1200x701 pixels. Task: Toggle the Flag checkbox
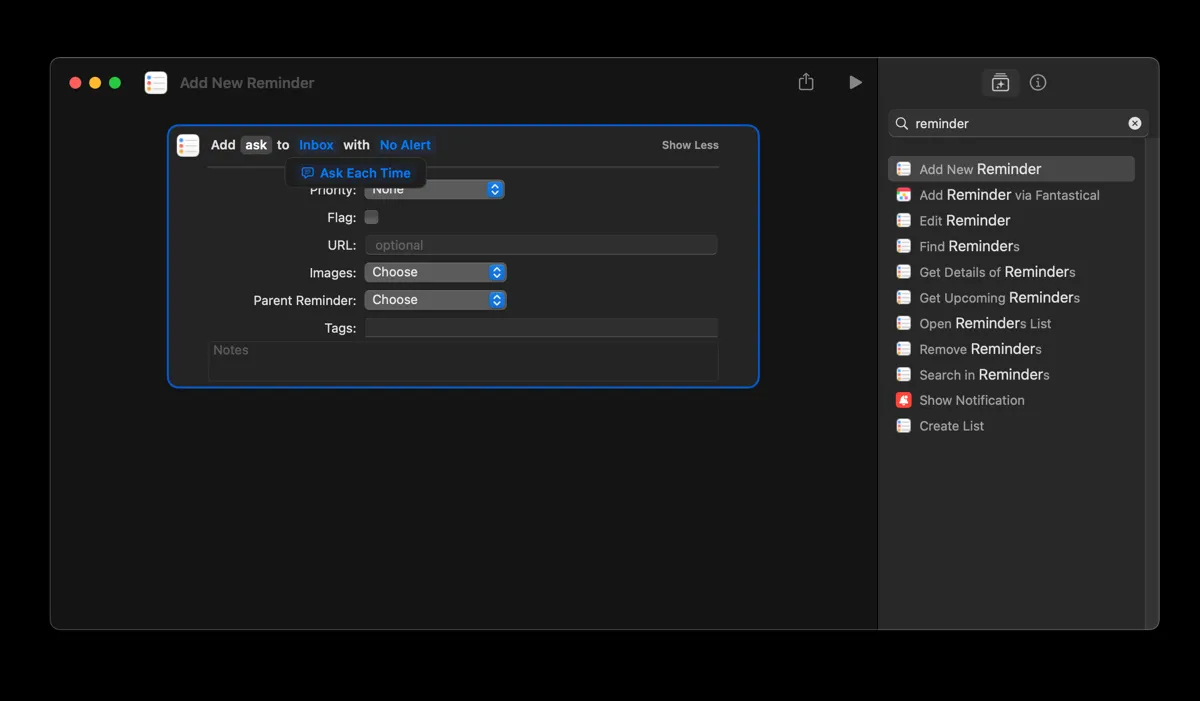click(371, 217)
